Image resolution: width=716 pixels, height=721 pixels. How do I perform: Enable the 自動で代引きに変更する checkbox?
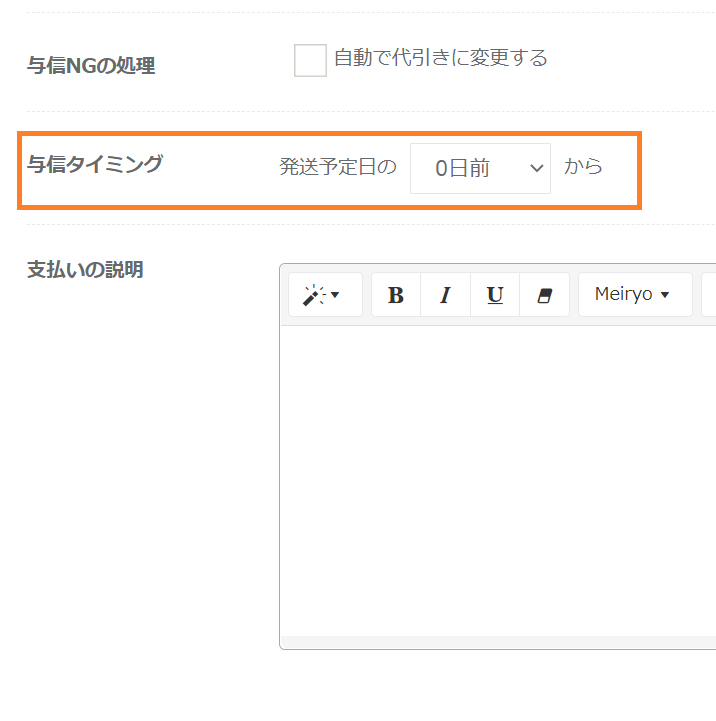[310, 61]
